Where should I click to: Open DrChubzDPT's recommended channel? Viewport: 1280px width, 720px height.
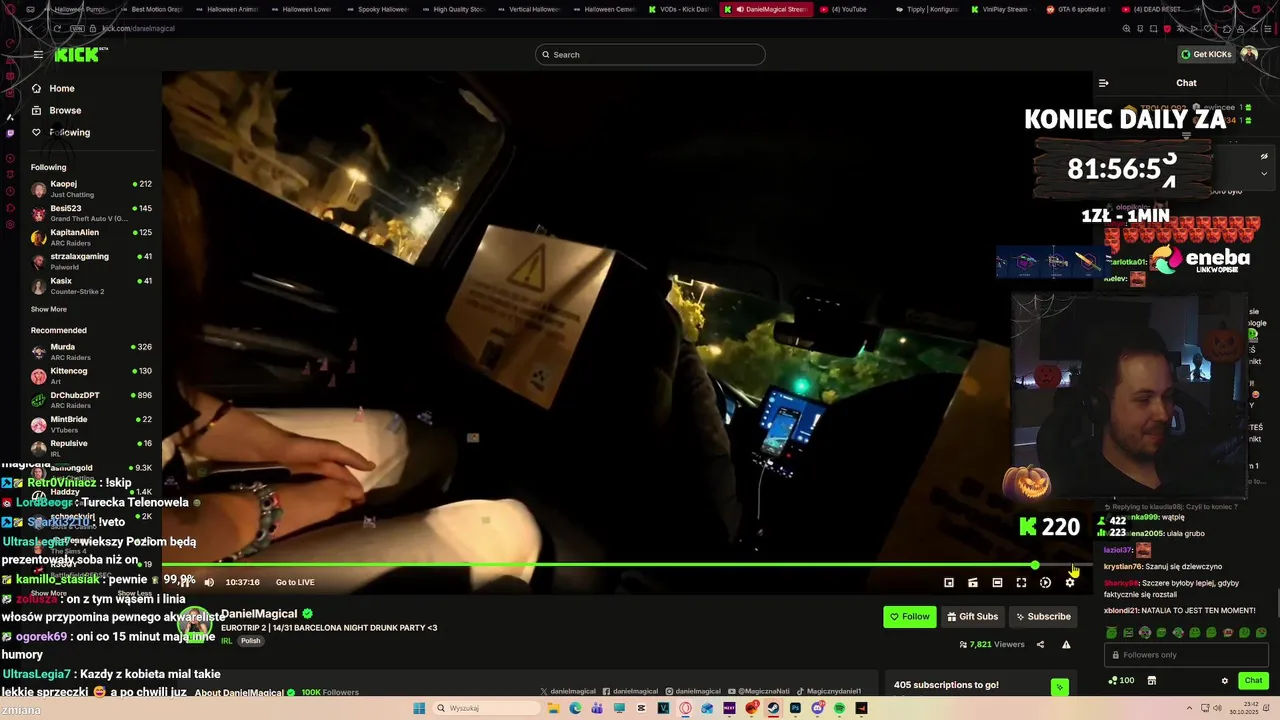pyautogui.click(x=91, y=399)
